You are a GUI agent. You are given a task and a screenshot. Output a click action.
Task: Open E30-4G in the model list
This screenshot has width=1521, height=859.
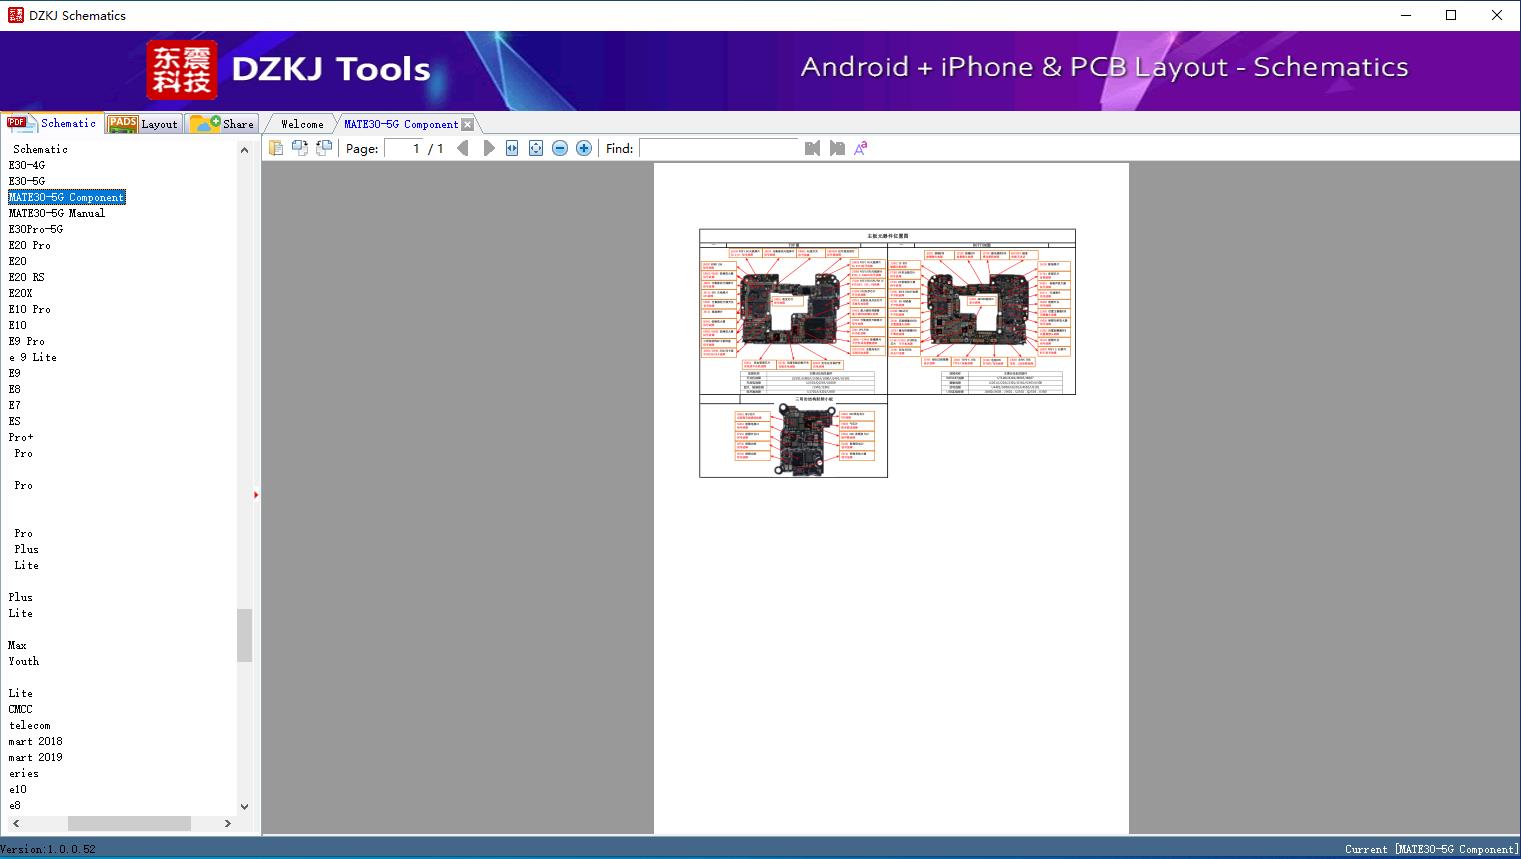(x=27, y=165)
